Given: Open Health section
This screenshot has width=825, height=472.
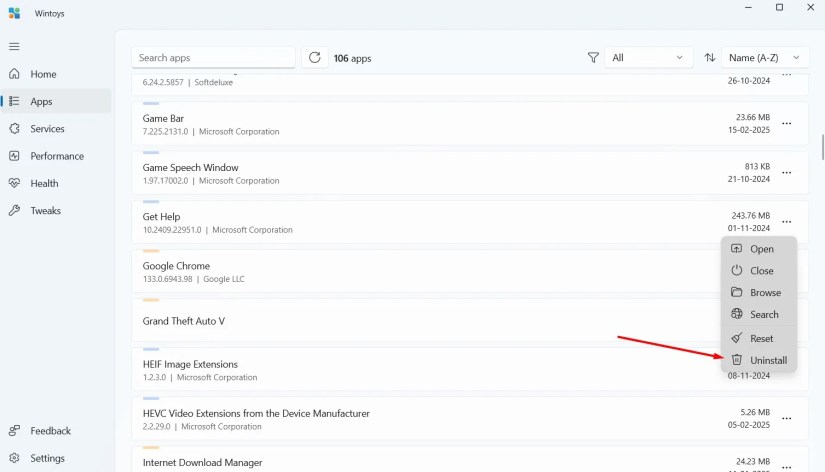Looking at the screenshot, I should 56,184.
